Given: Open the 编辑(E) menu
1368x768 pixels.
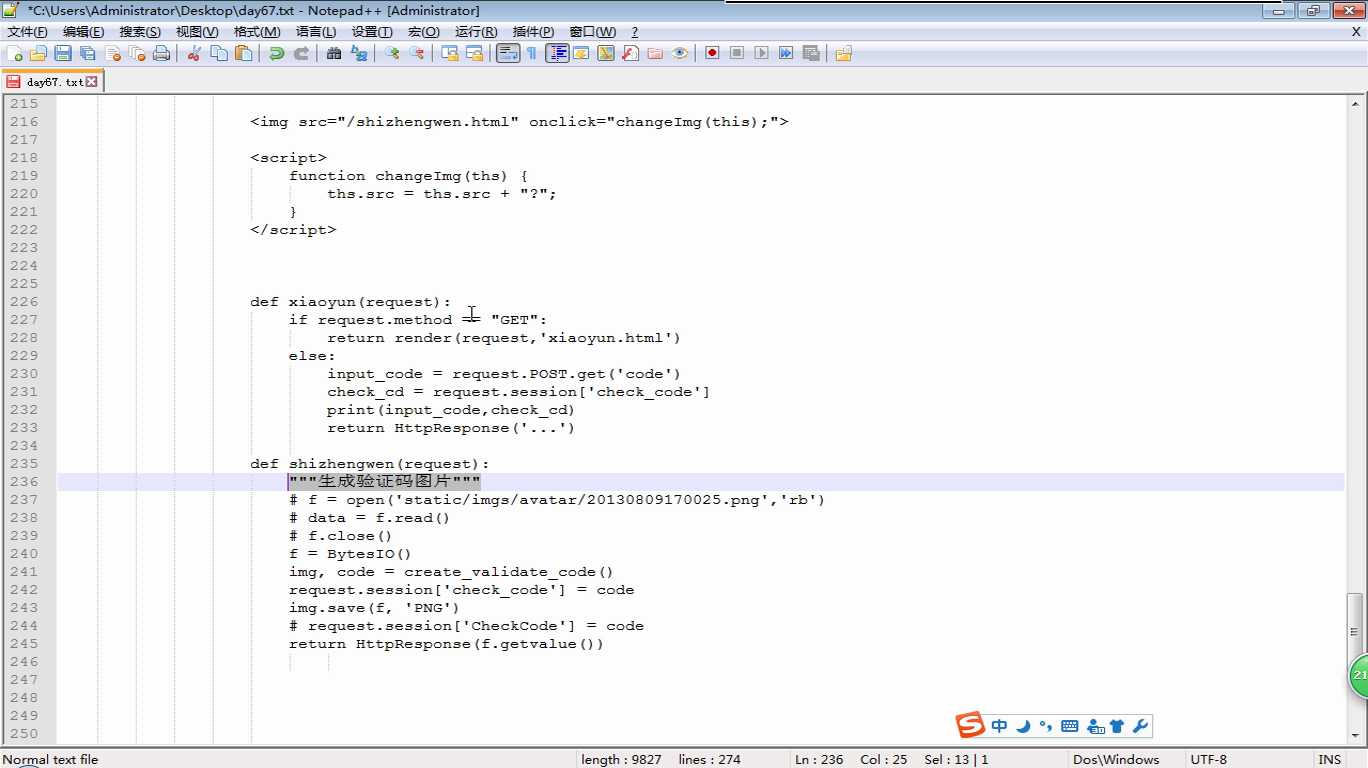Looking at the screenshot, I should [83, 32].
